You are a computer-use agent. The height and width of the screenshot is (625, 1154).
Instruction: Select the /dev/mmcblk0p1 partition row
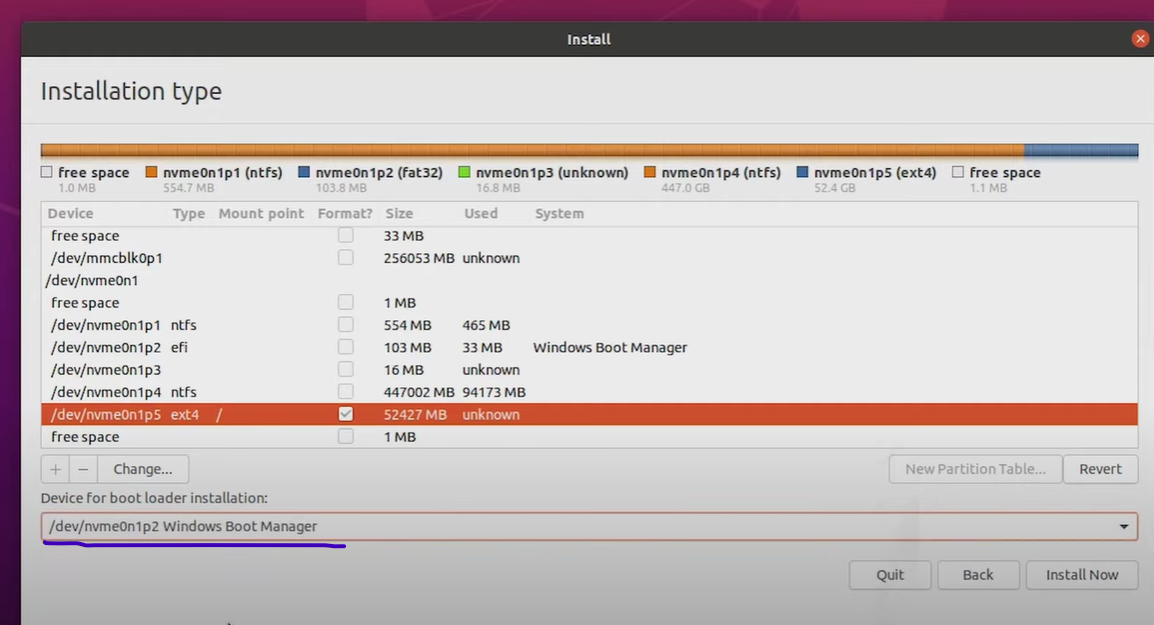click(106, 258)
